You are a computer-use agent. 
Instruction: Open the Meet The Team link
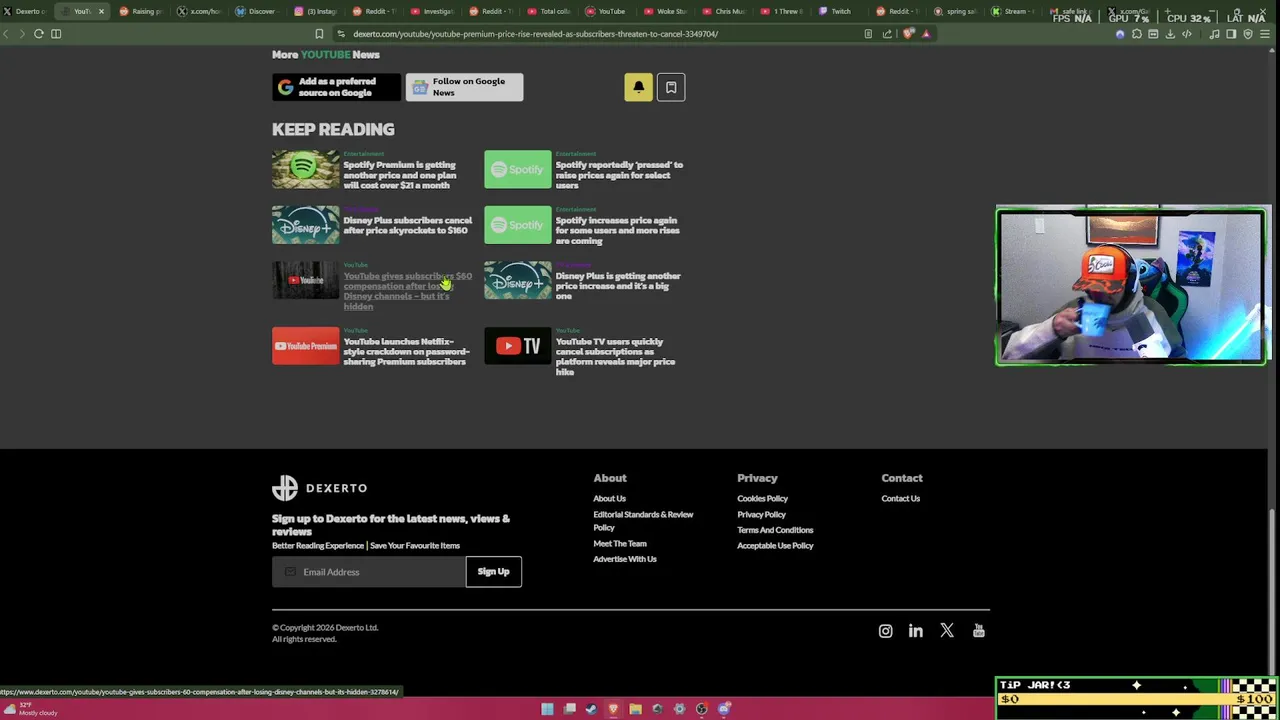coord(620,544)
